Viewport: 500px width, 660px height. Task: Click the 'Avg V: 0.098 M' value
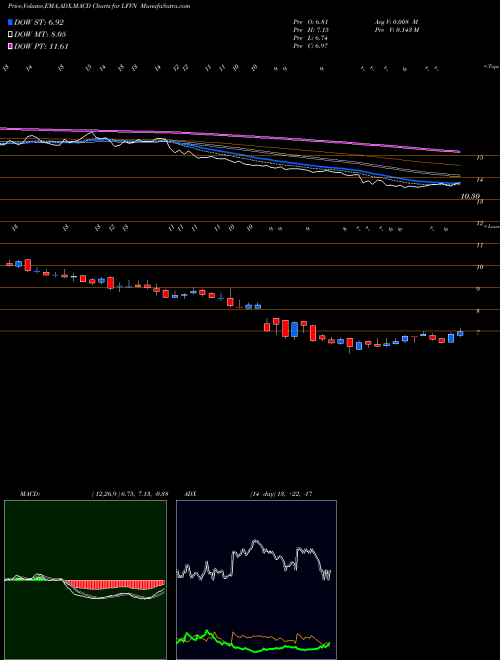point(398,21)
